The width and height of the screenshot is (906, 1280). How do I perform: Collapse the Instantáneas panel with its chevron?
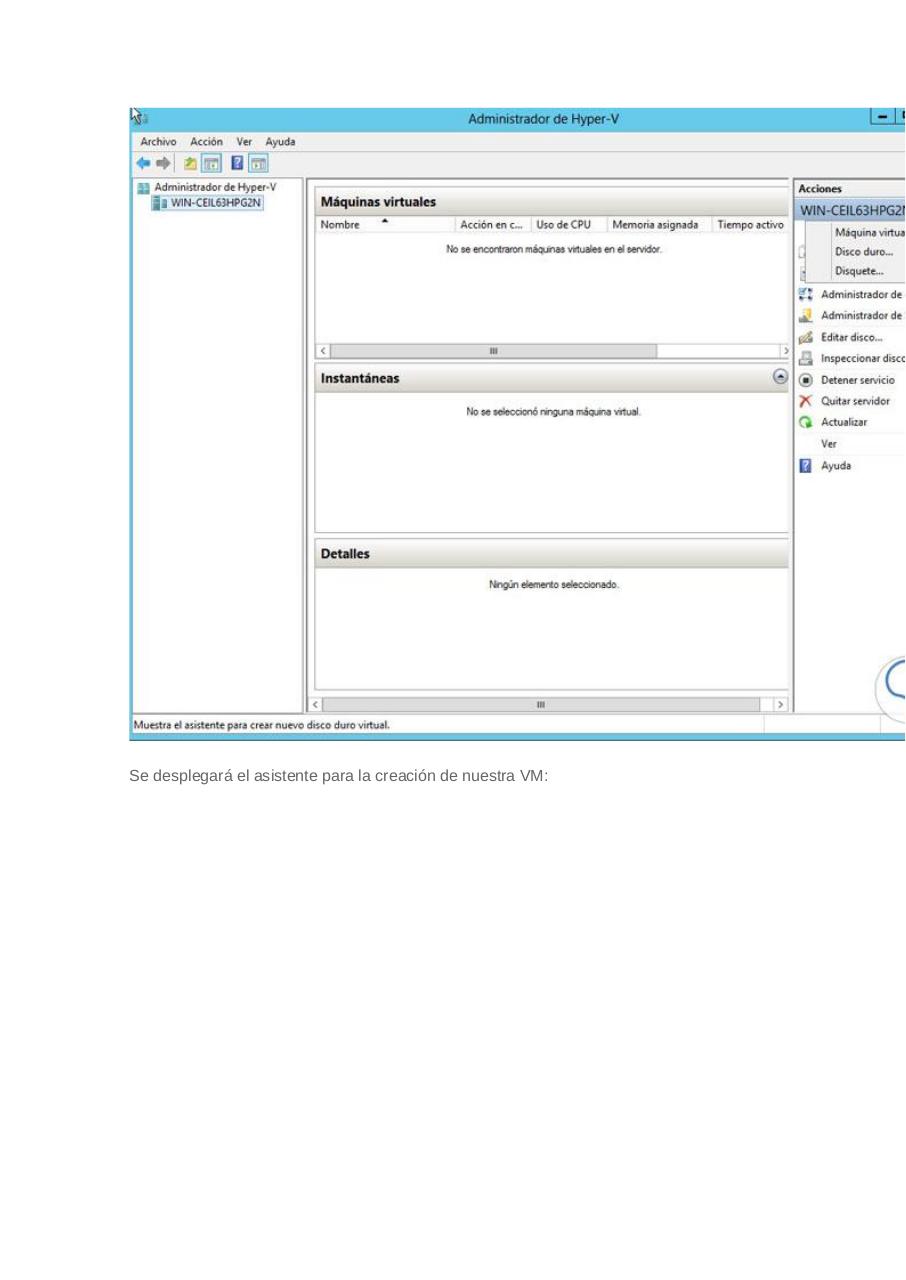click(x=780, y=377)
